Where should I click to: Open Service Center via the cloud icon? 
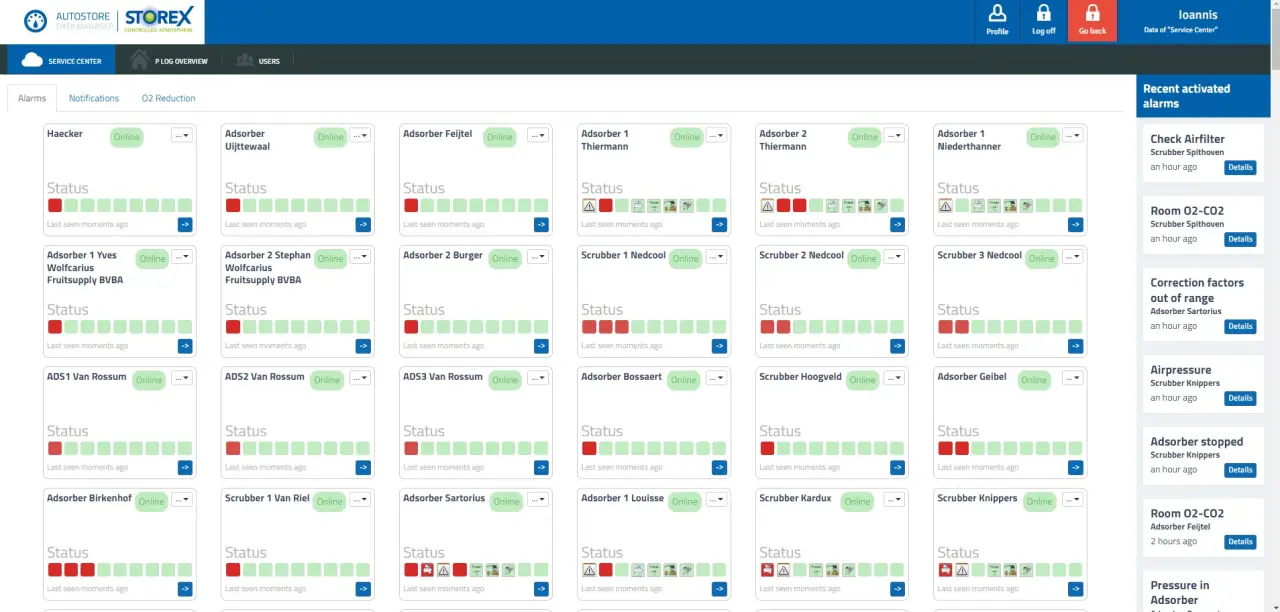tap(32, 60)
